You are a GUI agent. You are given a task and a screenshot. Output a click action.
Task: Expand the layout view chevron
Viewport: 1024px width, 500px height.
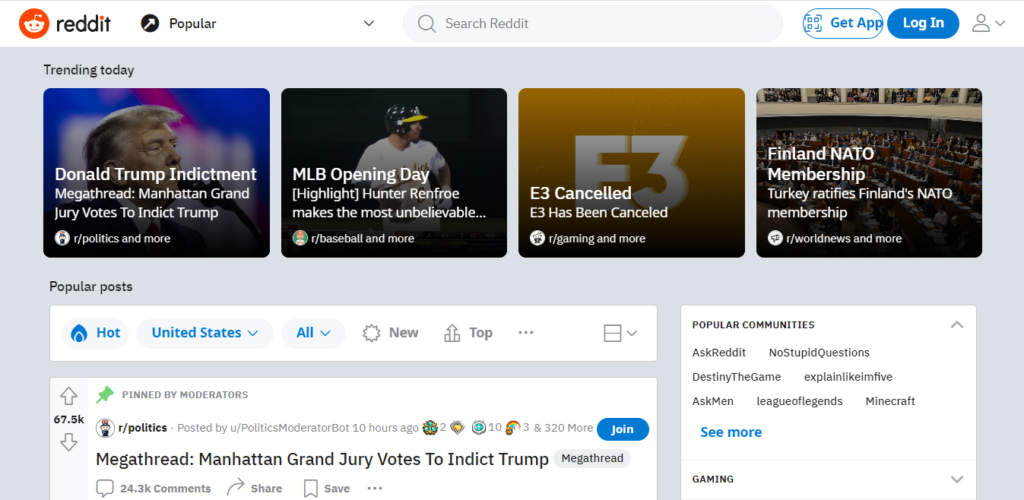point(632,334)
